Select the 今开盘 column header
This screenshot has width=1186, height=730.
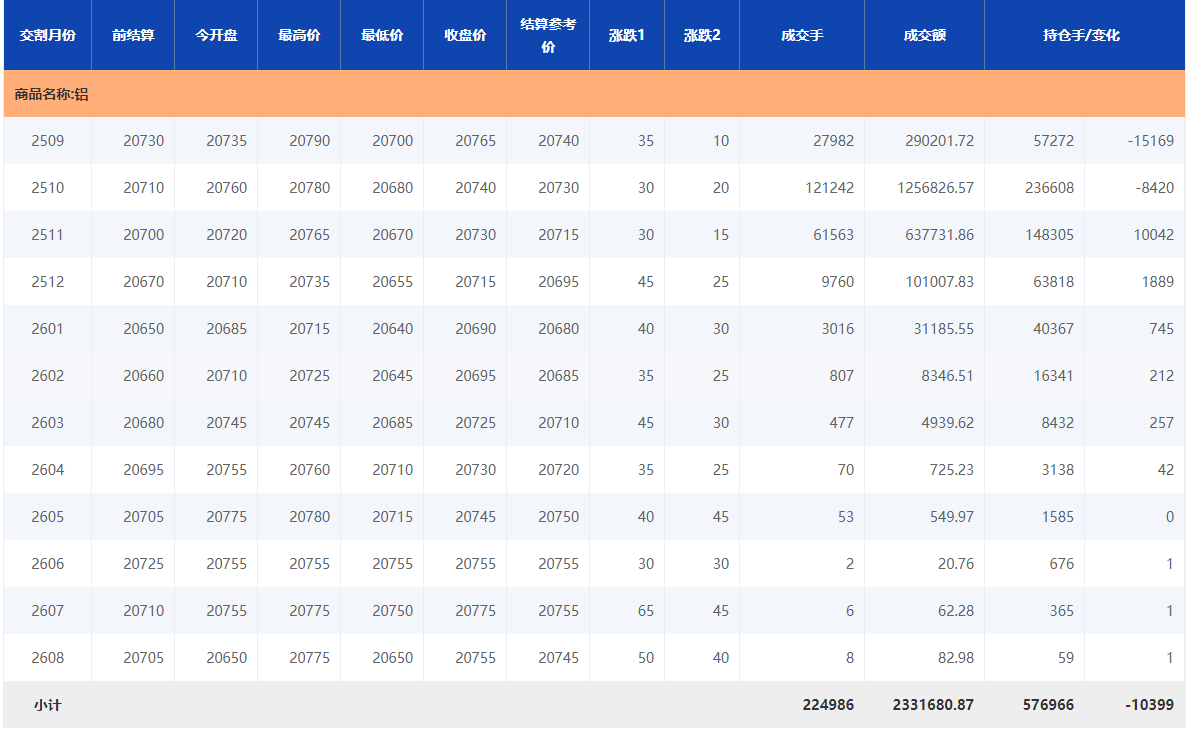[x=216, y=35]
